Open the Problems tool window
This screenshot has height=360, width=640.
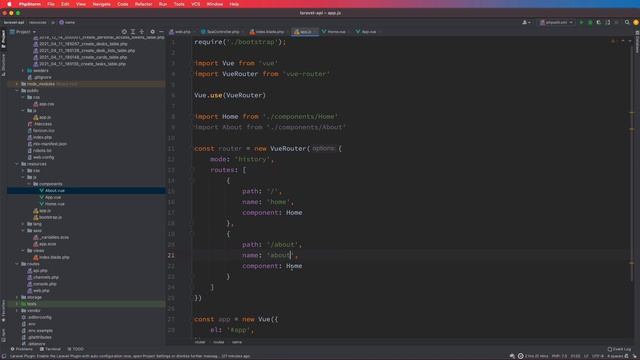coord(22,349)
